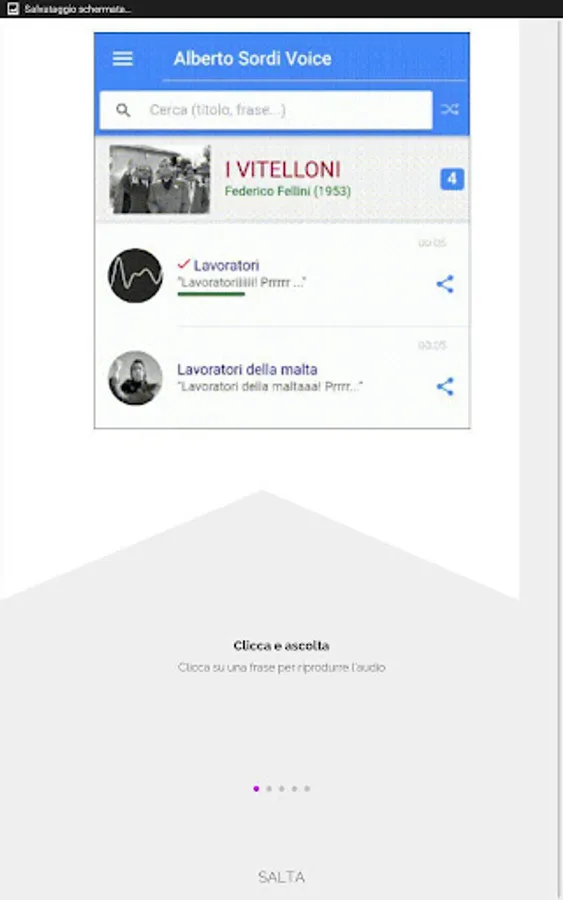Open the I VITELLONI film header

pyautogui.click(x=282, y=179)
